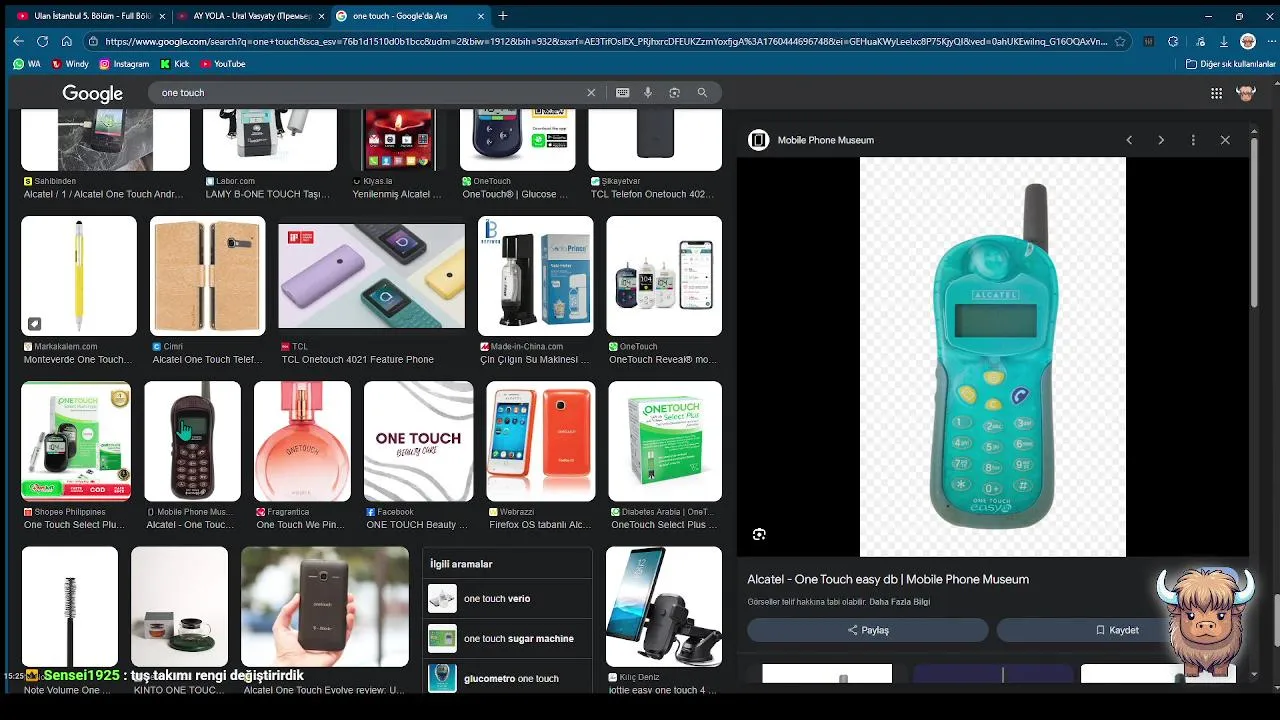Screen dimensions: 1280x720
Task: Open the Kılıç Deniz iOttie car mount result
Action: click(x=663, y=606)
